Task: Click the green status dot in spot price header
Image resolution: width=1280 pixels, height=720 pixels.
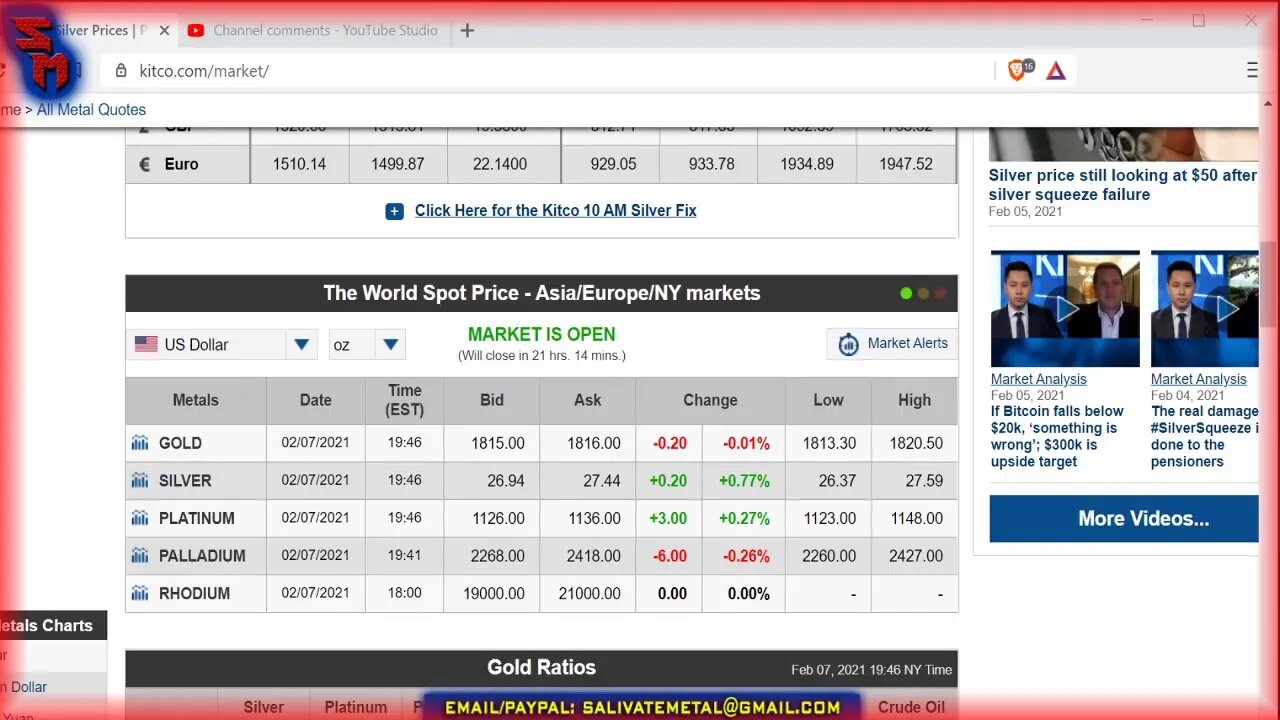Action: pyautogui.click(x=906, y=293)
